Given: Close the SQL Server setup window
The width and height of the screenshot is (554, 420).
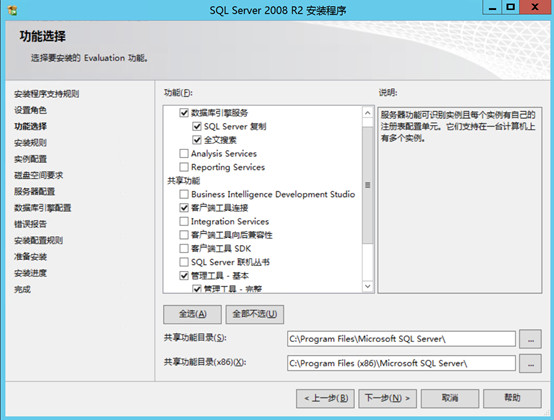Looking at the screenshot, I should pyautogui.click(x=535, y=7).
